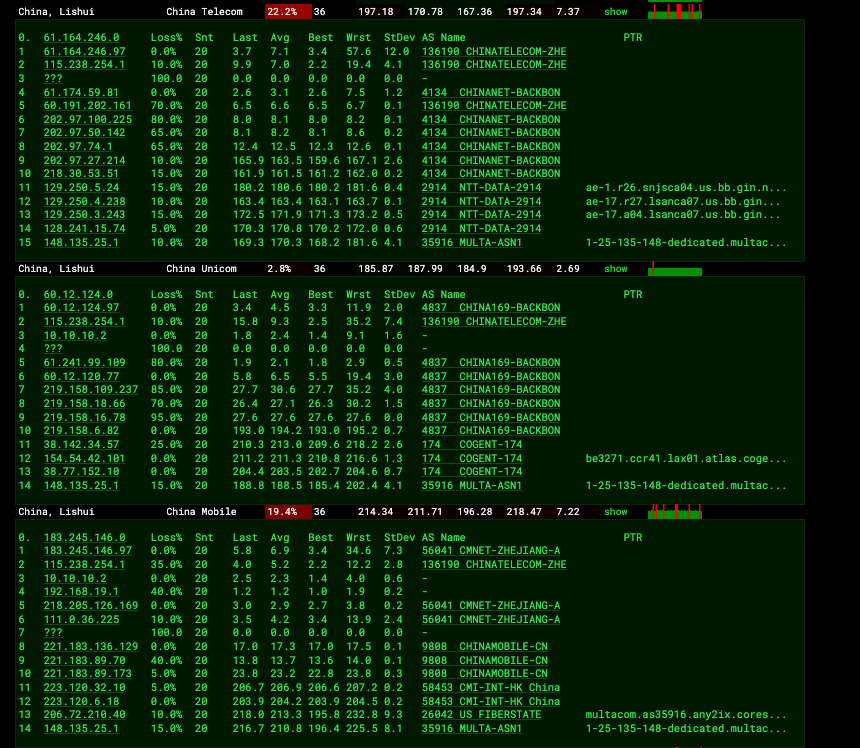Open IP address 221.183.136.129
Screen dimensions: 860x748
[x=91, y=646]
